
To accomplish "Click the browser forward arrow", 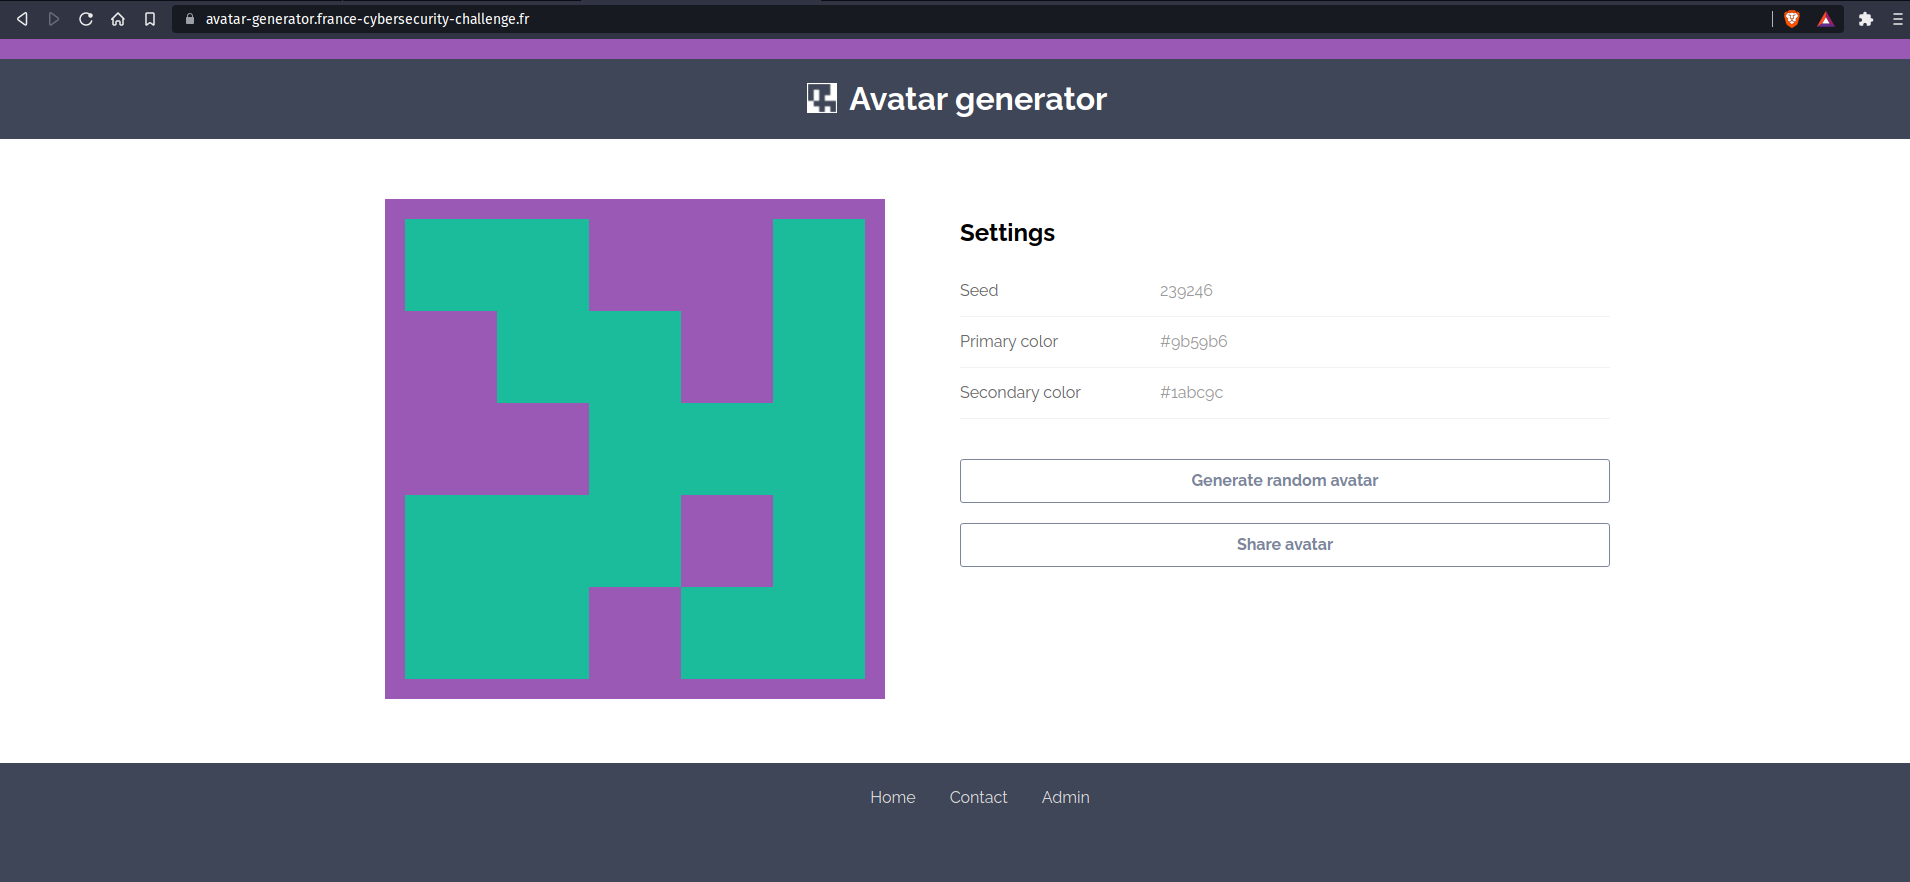I will coord(54,19).
